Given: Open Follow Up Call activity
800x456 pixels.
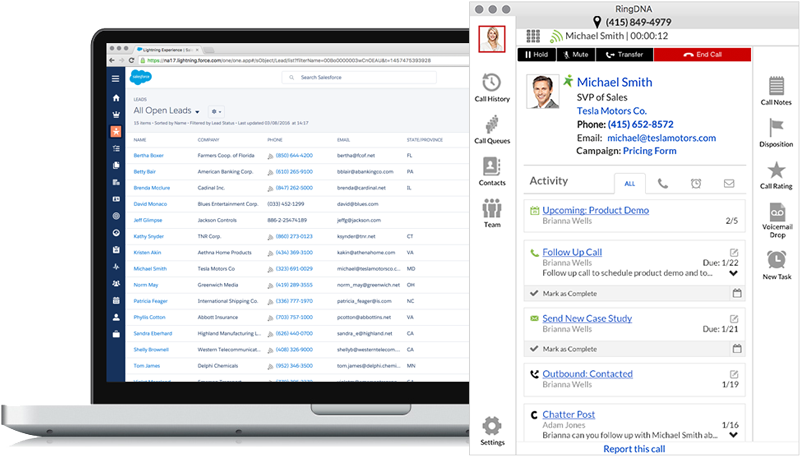Looking at the screenshot, I should click(572, 252).
